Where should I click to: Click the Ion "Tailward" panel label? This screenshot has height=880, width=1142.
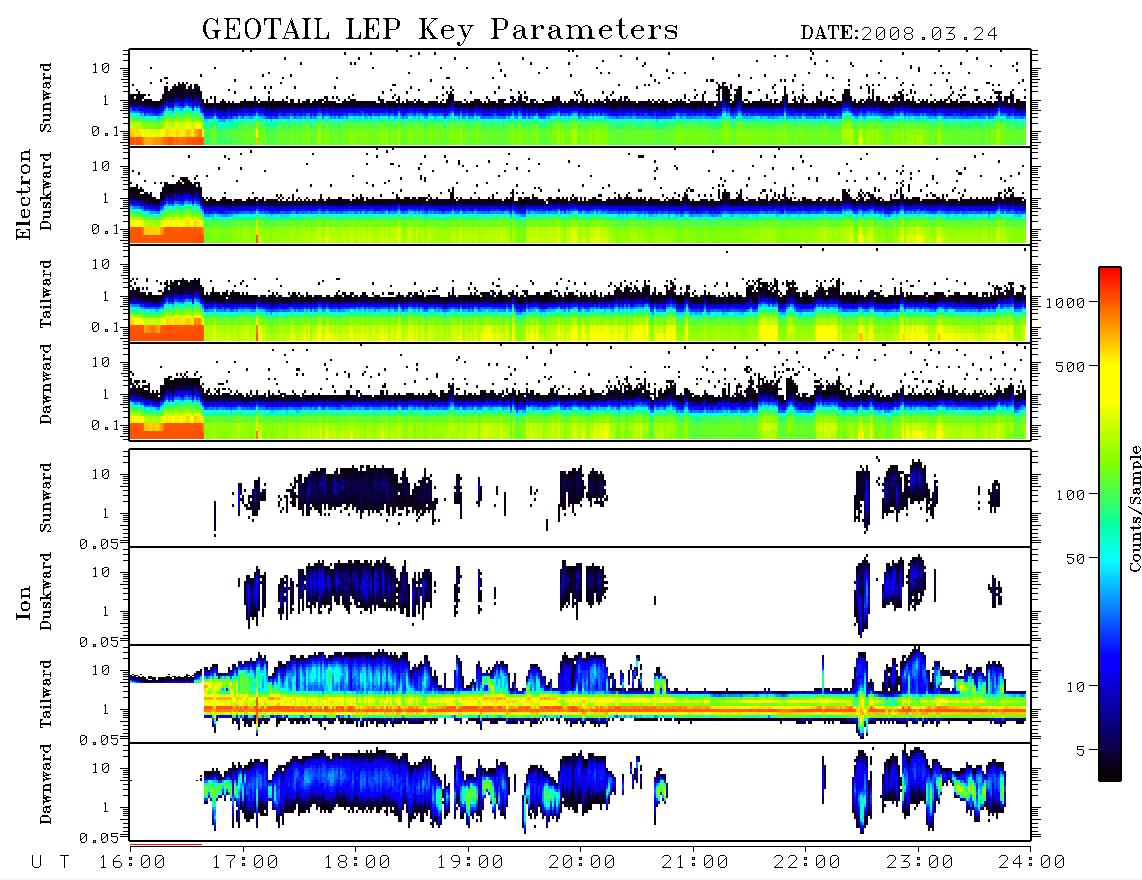pyautogui.click(x=46, y=694)
